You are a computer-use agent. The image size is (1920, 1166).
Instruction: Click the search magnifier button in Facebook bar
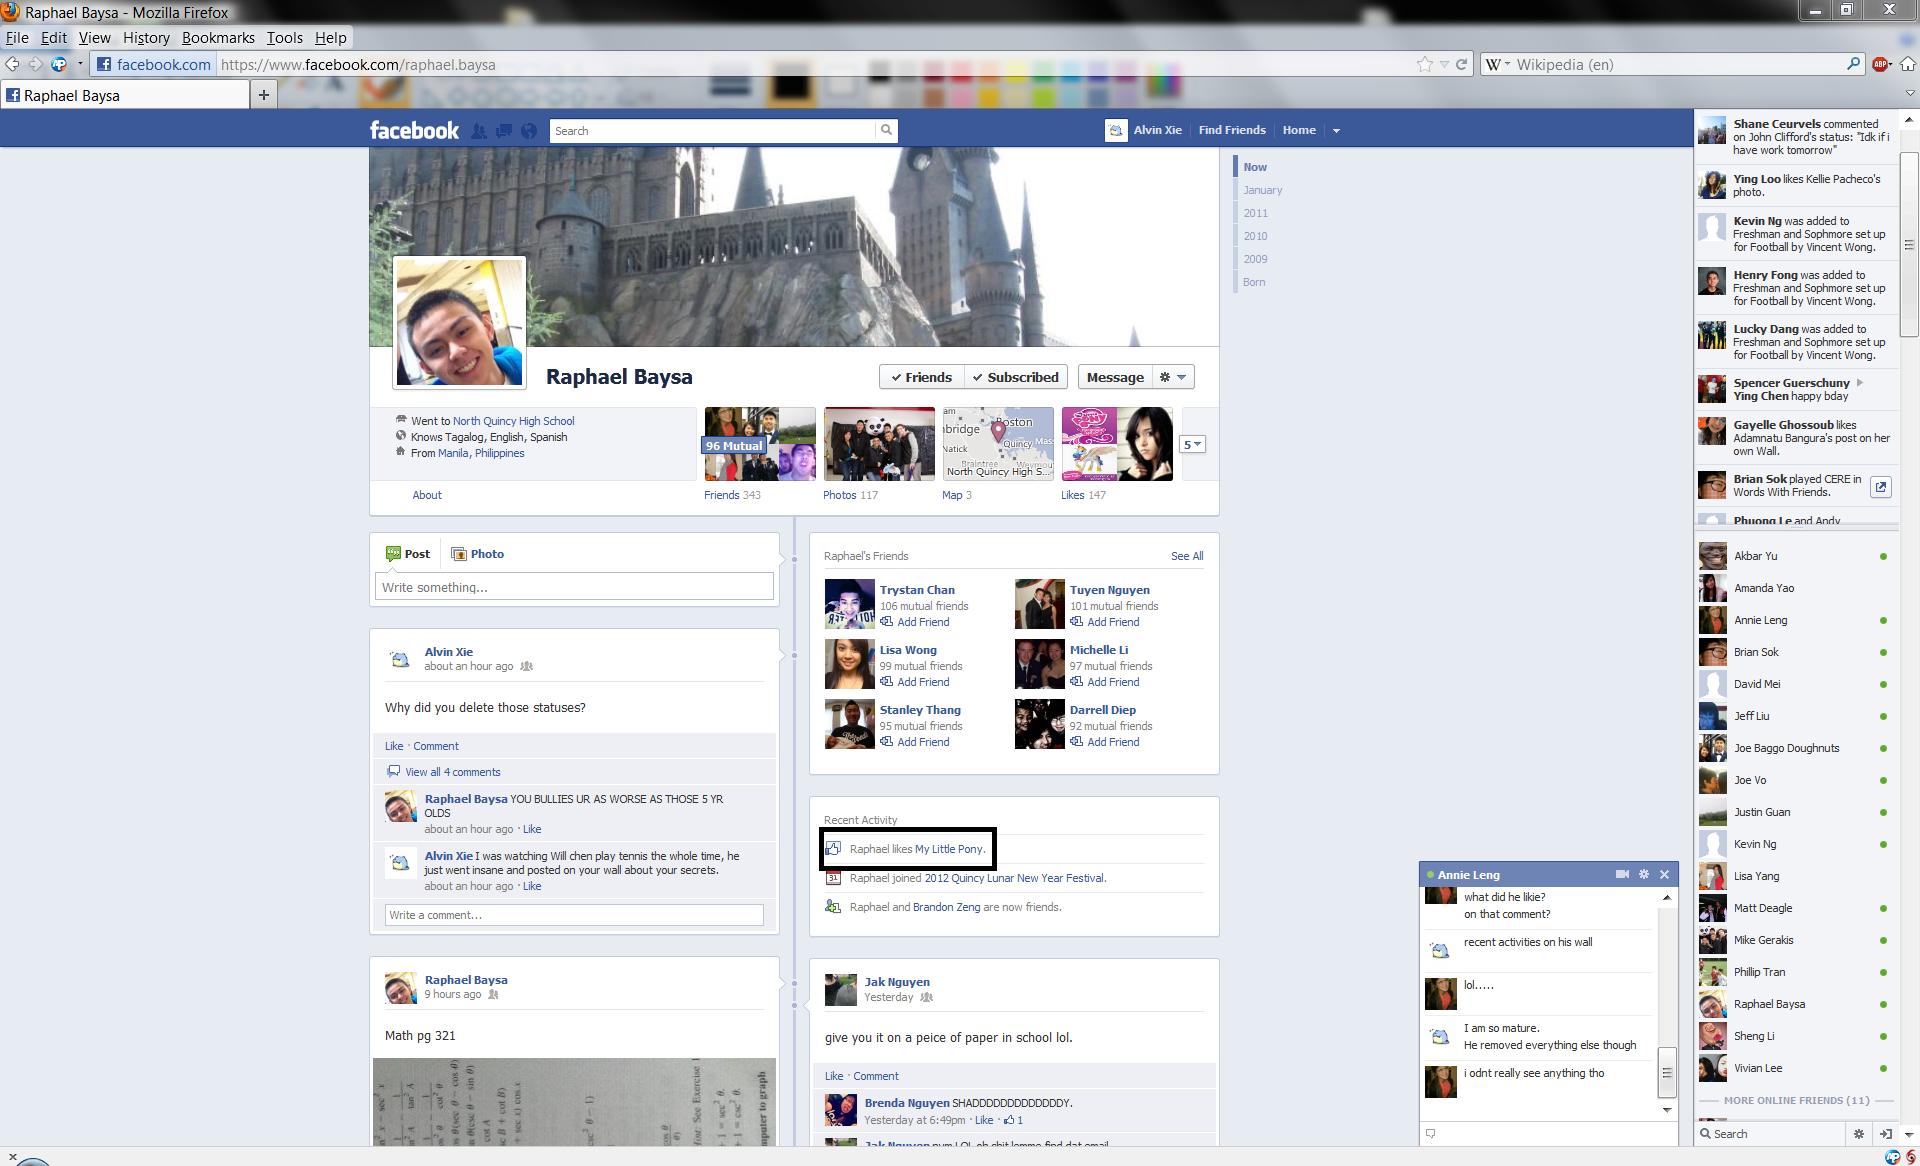click(886, 130)
